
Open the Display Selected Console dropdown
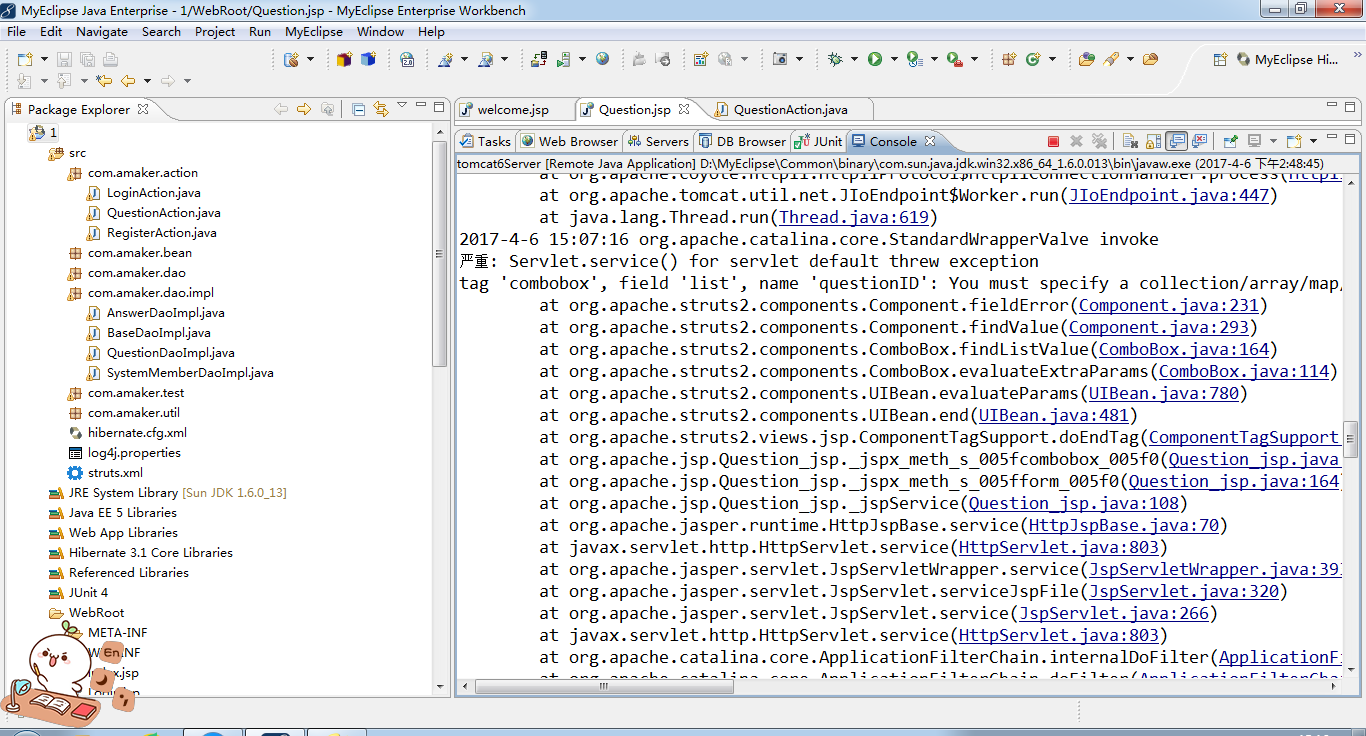click(x=1273, y=141)
